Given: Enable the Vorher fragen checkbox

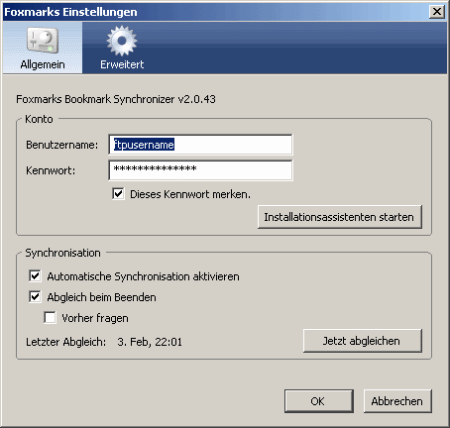Looking at the screenshot, I should click(x=50, y=318).
